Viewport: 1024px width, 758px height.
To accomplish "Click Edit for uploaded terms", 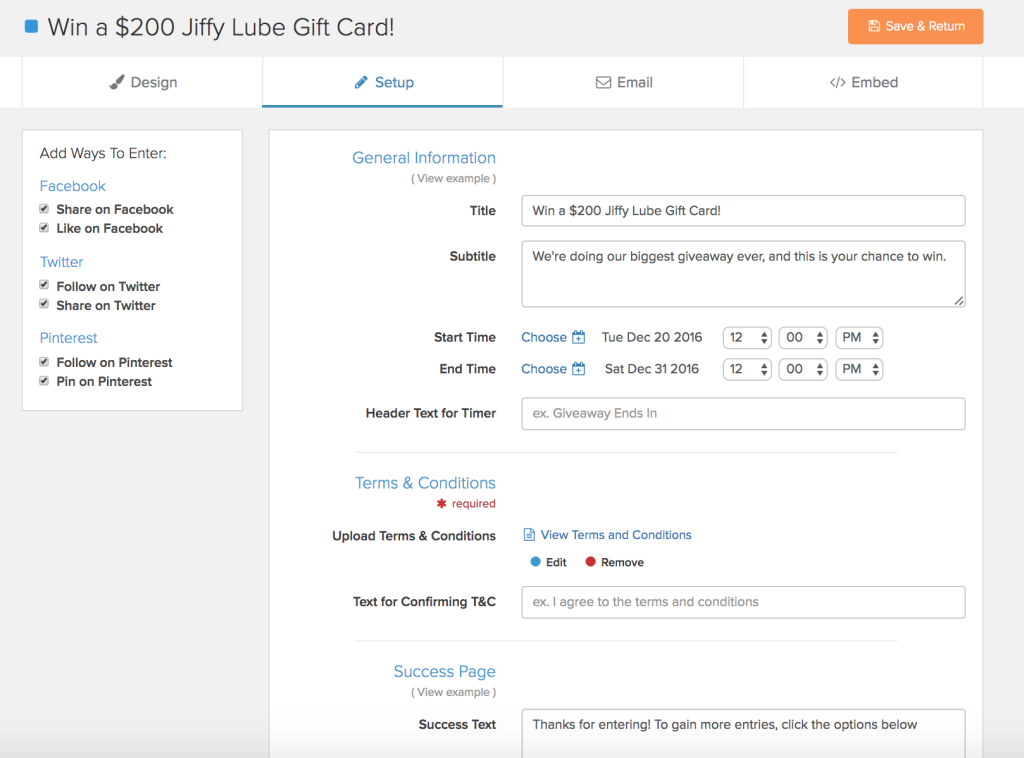I will point(556,562).
